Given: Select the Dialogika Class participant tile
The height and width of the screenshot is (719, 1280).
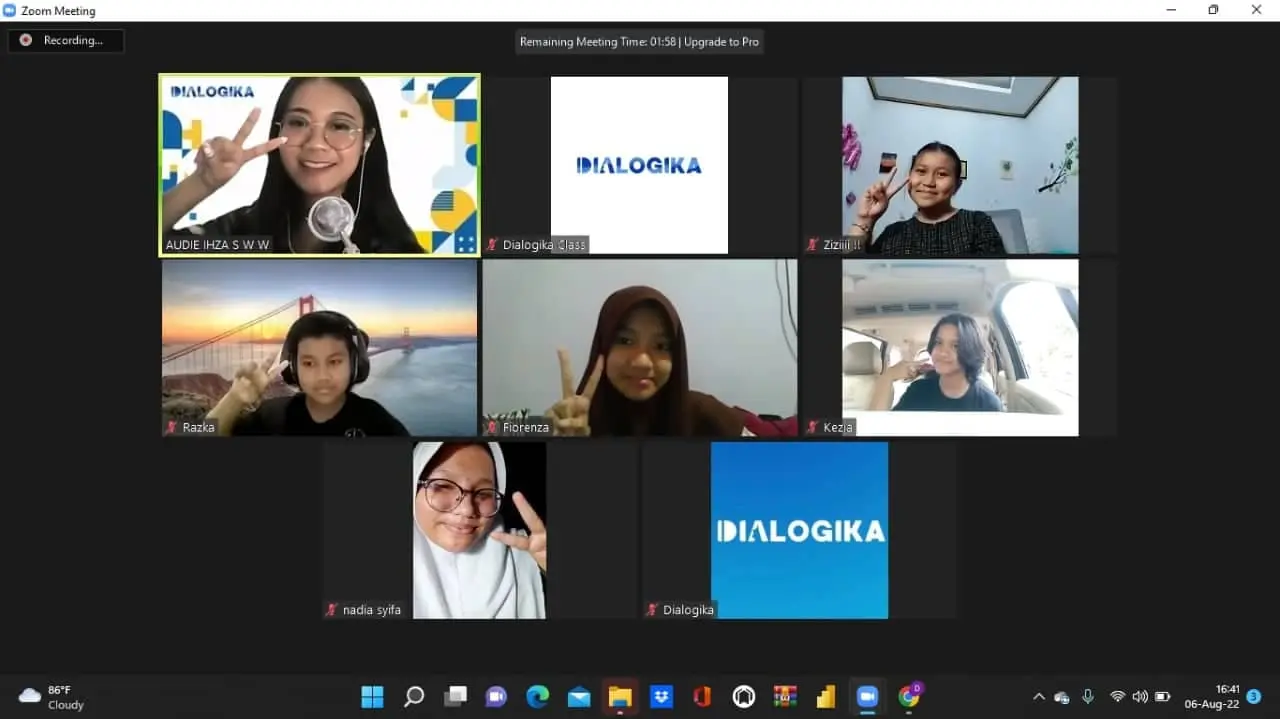Looking at the screenshot, I should pyautogui.click(x=639, y=165).
